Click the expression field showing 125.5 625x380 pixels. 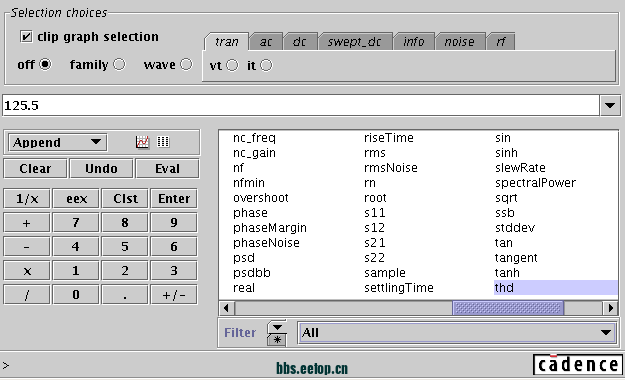(x=301, y=106)
